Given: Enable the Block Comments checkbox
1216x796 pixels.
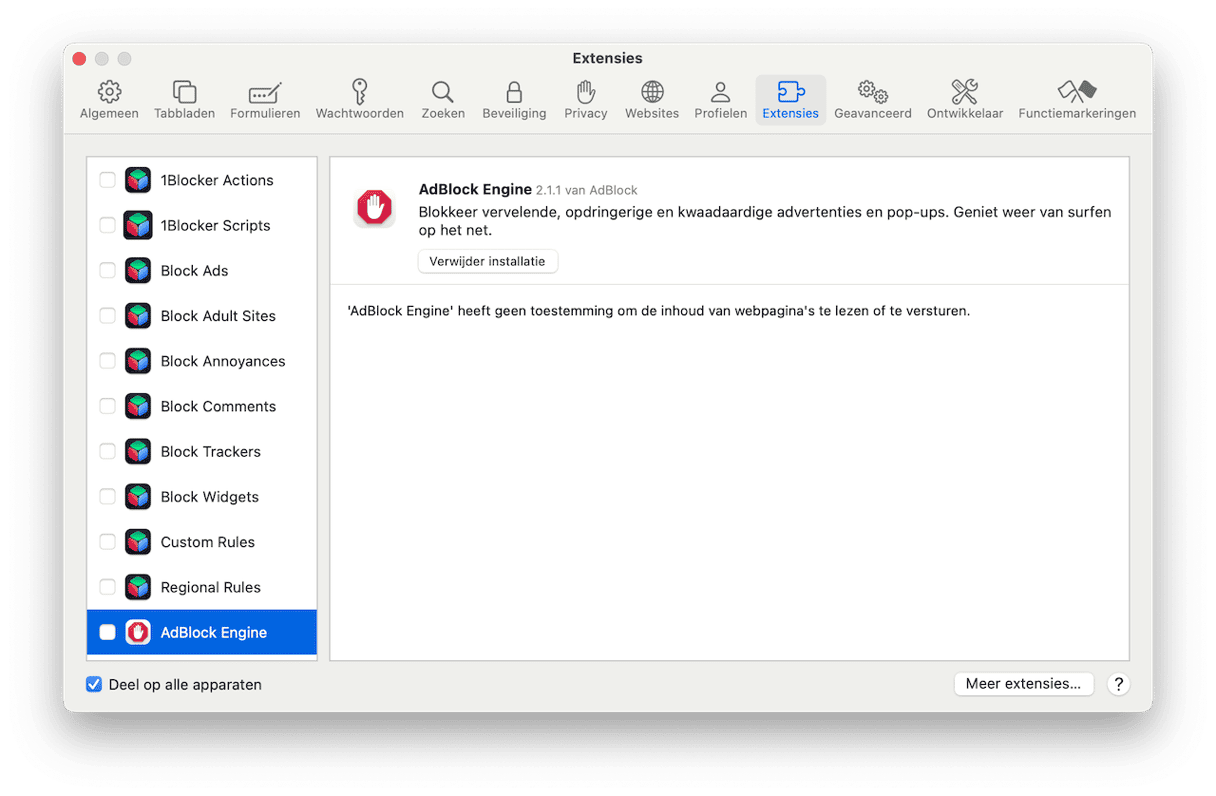Looking at the screenshot, I should click(x=107, y=406).
